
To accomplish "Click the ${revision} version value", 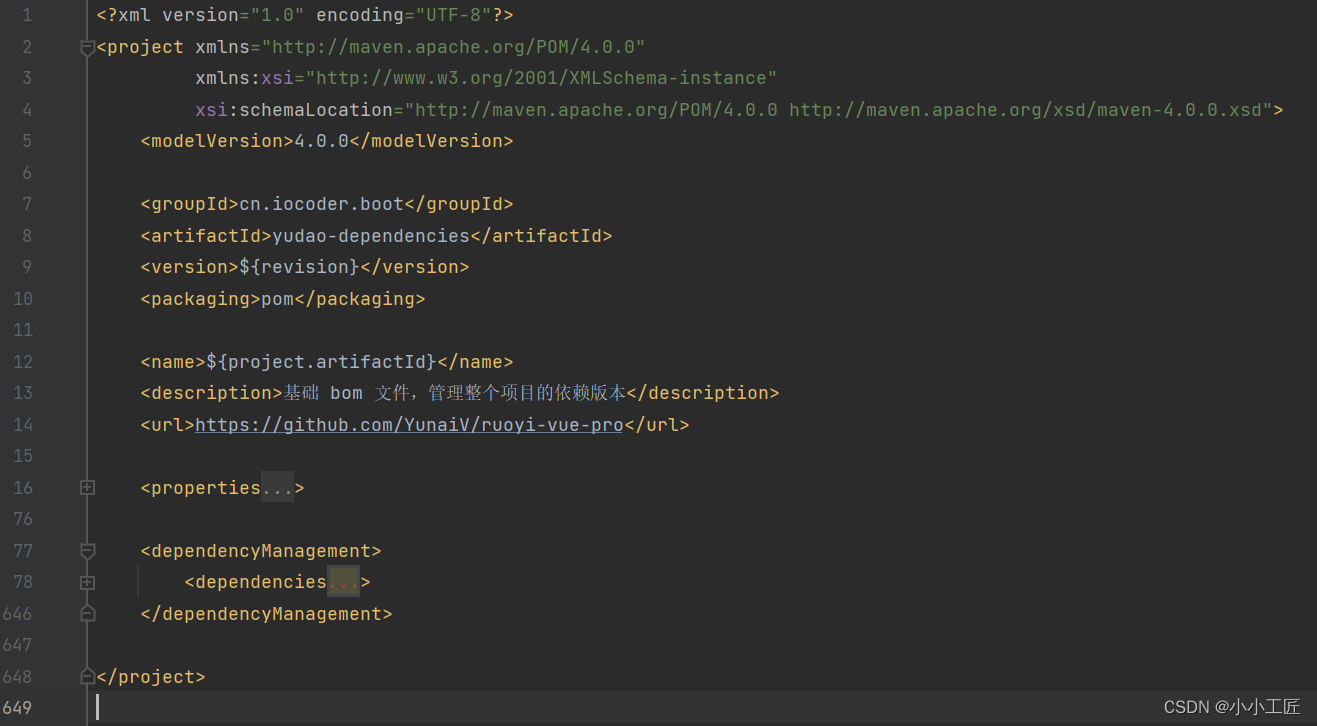I will click(299, 267).
